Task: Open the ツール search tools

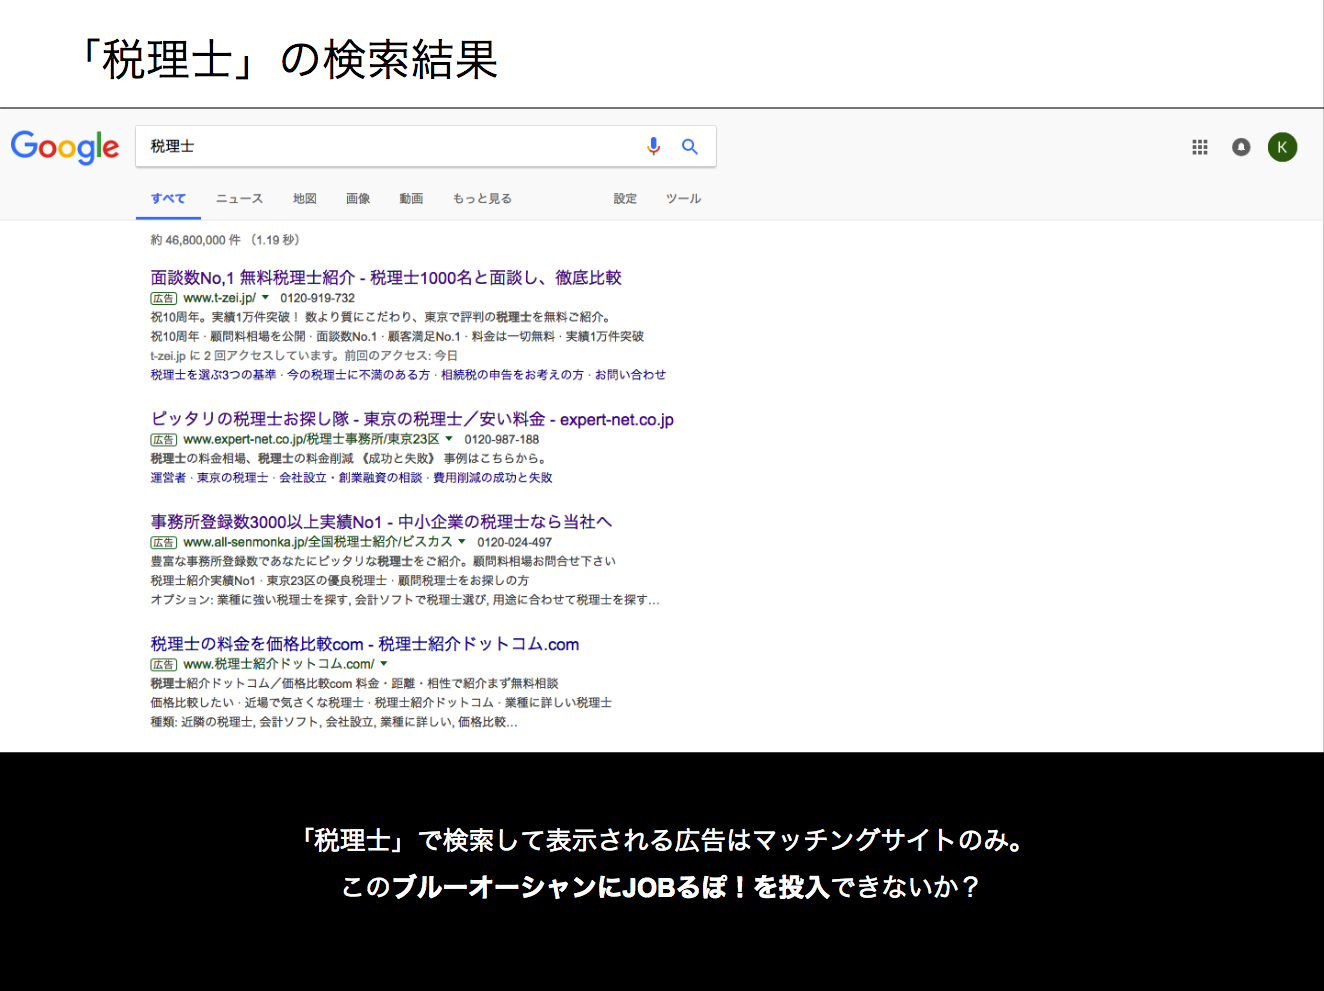Action: (x=684, y=199)
